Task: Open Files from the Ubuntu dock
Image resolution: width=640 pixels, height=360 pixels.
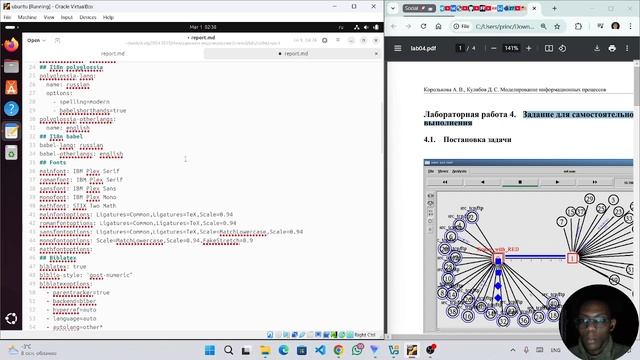Action: [11, 66]
